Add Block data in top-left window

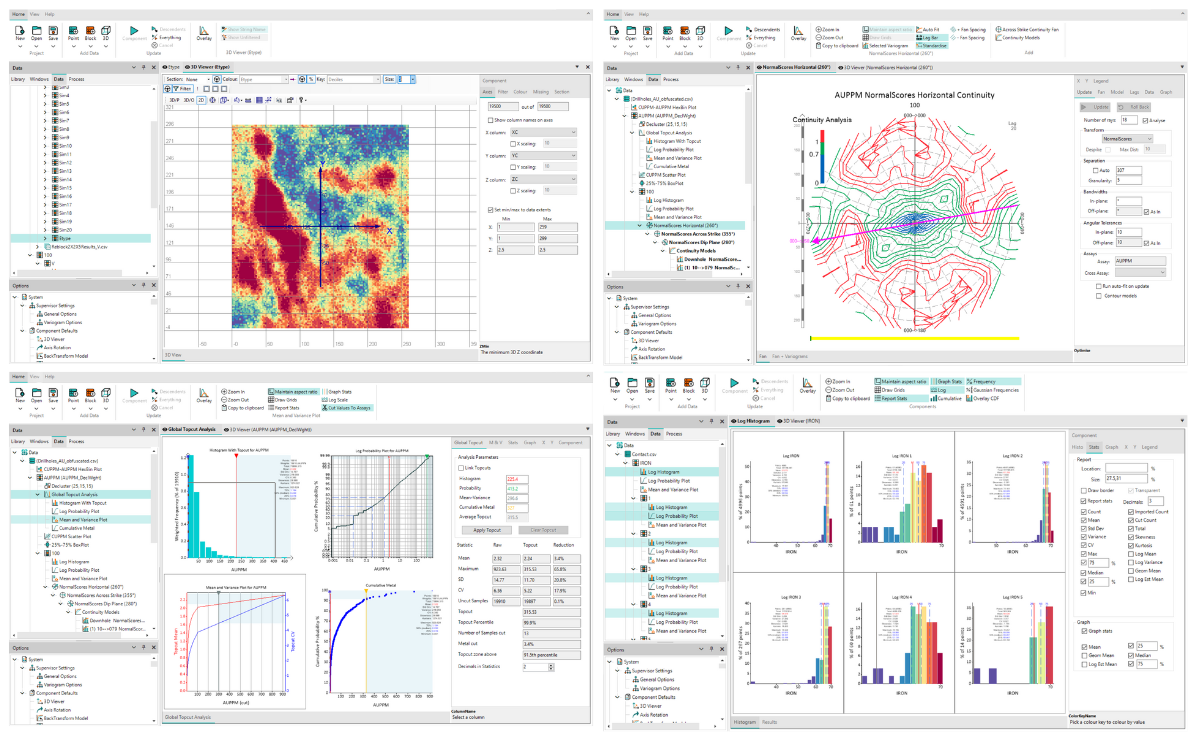click(x=90, y=33)
